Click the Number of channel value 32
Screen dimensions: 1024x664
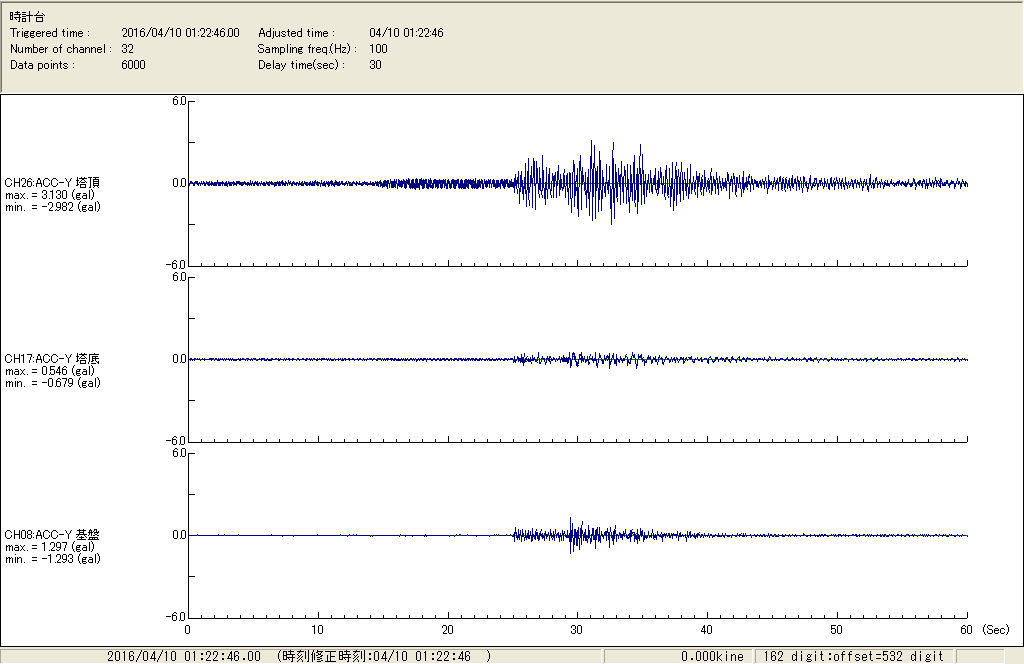tap(127, 49)
